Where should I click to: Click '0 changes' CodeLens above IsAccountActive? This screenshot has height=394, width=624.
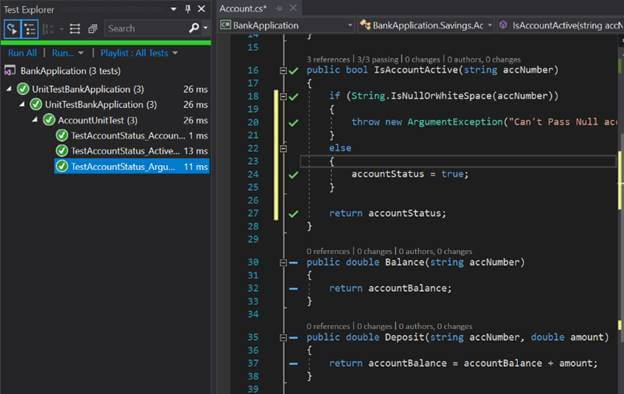[x=423, y=59]
